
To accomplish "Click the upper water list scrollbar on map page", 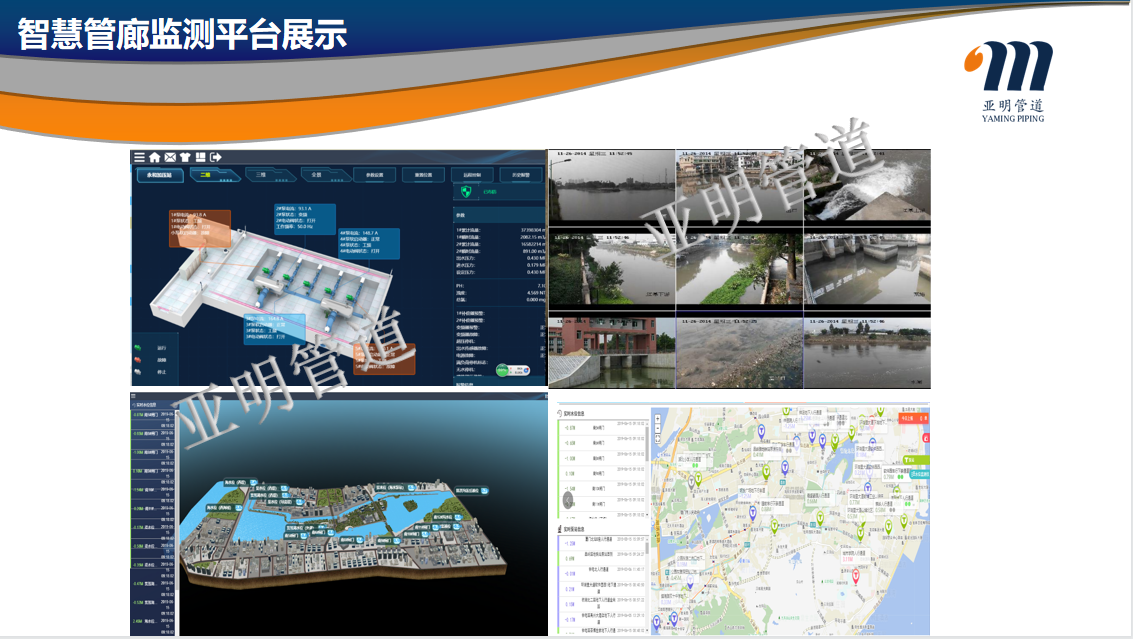I will 647,443.
